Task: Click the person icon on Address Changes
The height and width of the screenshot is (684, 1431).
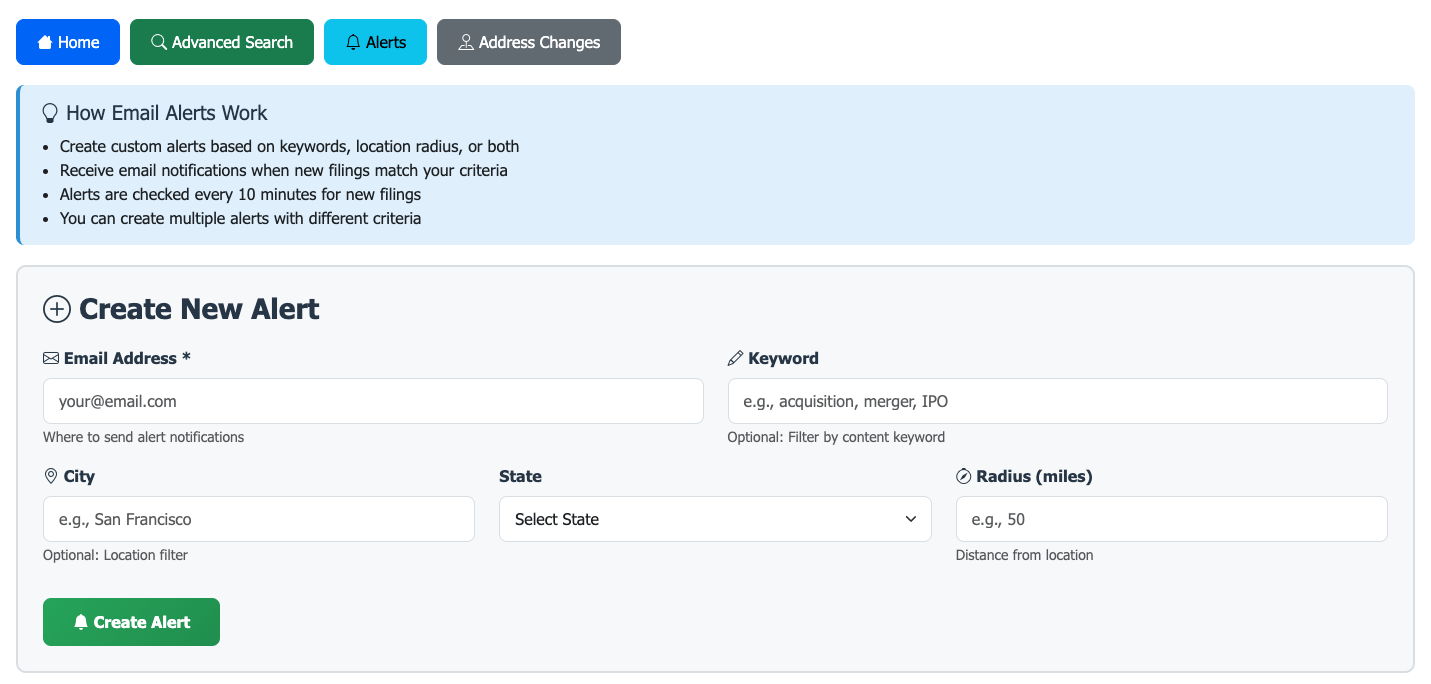Action: (x=465, y=41)
